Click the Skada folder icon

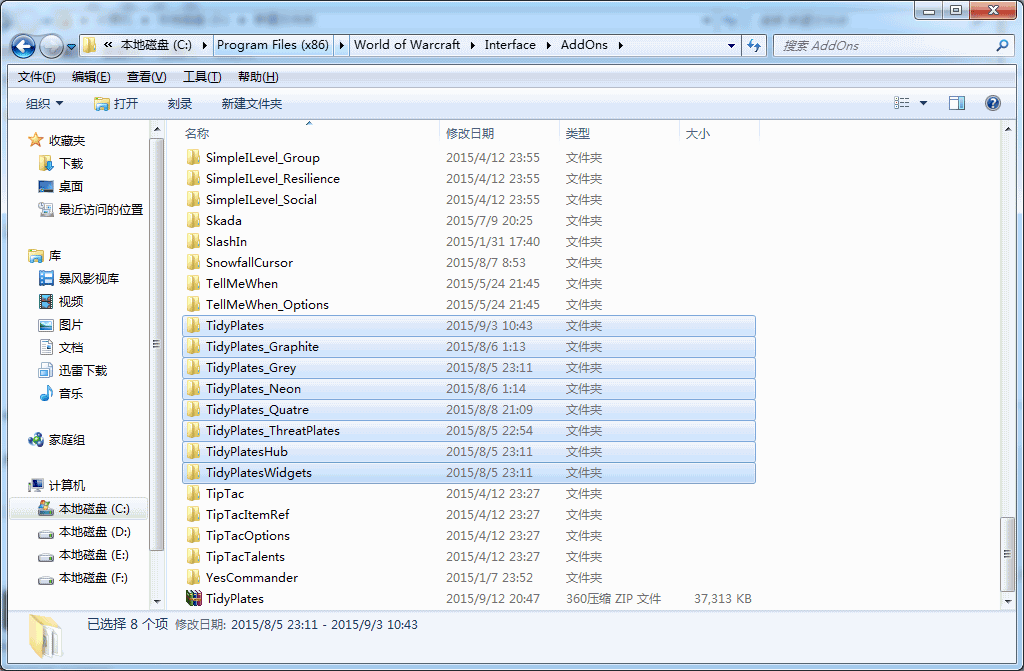coord(194,220)
